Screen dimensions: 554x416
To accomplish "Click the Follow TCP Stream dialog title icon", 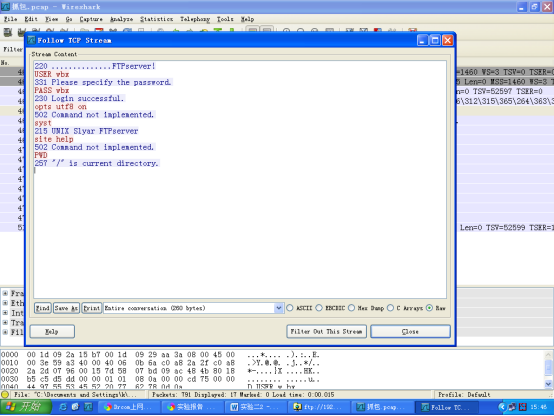I will (31, 40).
